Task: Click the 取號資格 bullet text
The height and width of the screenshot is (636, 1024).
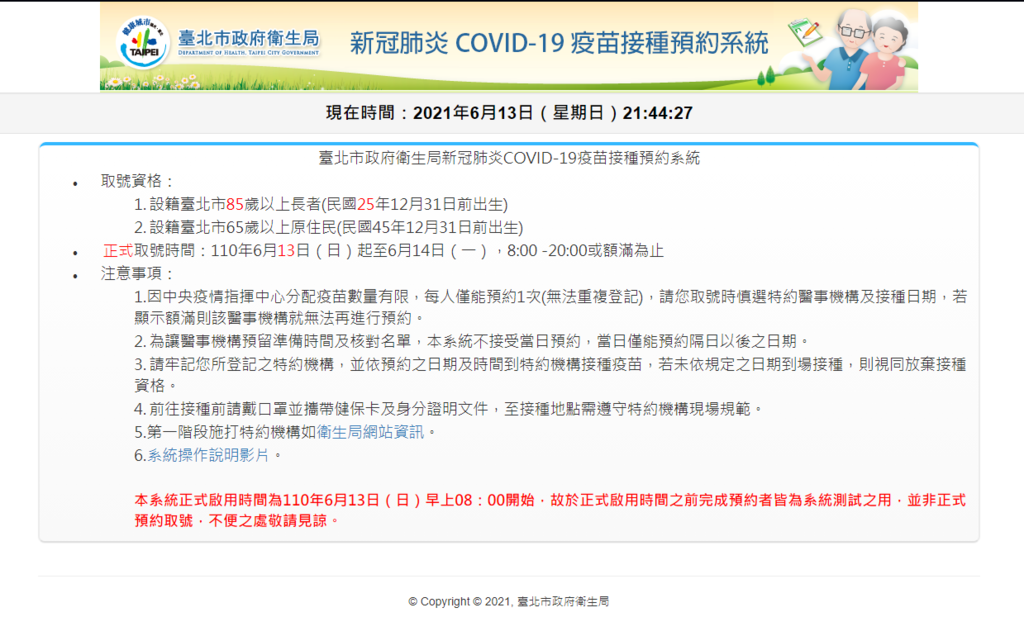Action: [x=138, y=181]
